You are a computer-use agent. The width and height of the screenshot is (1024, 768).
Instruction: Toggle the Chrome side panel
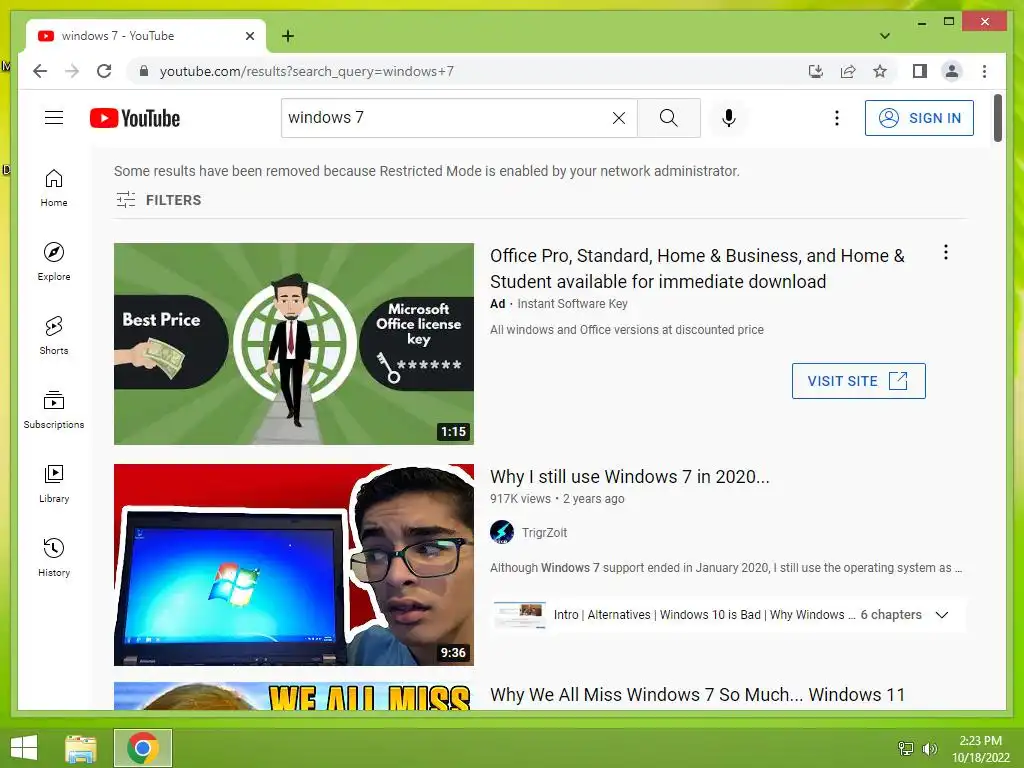pyautogui.click(x=920, y=71)
